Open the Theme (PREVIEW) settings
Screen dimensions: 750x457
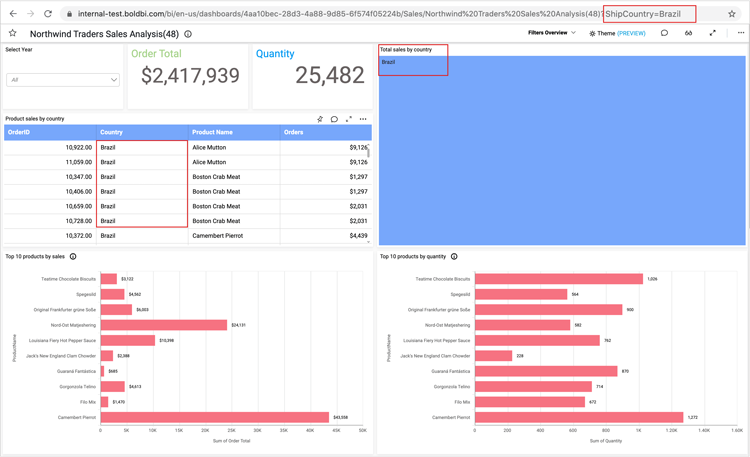617,33
